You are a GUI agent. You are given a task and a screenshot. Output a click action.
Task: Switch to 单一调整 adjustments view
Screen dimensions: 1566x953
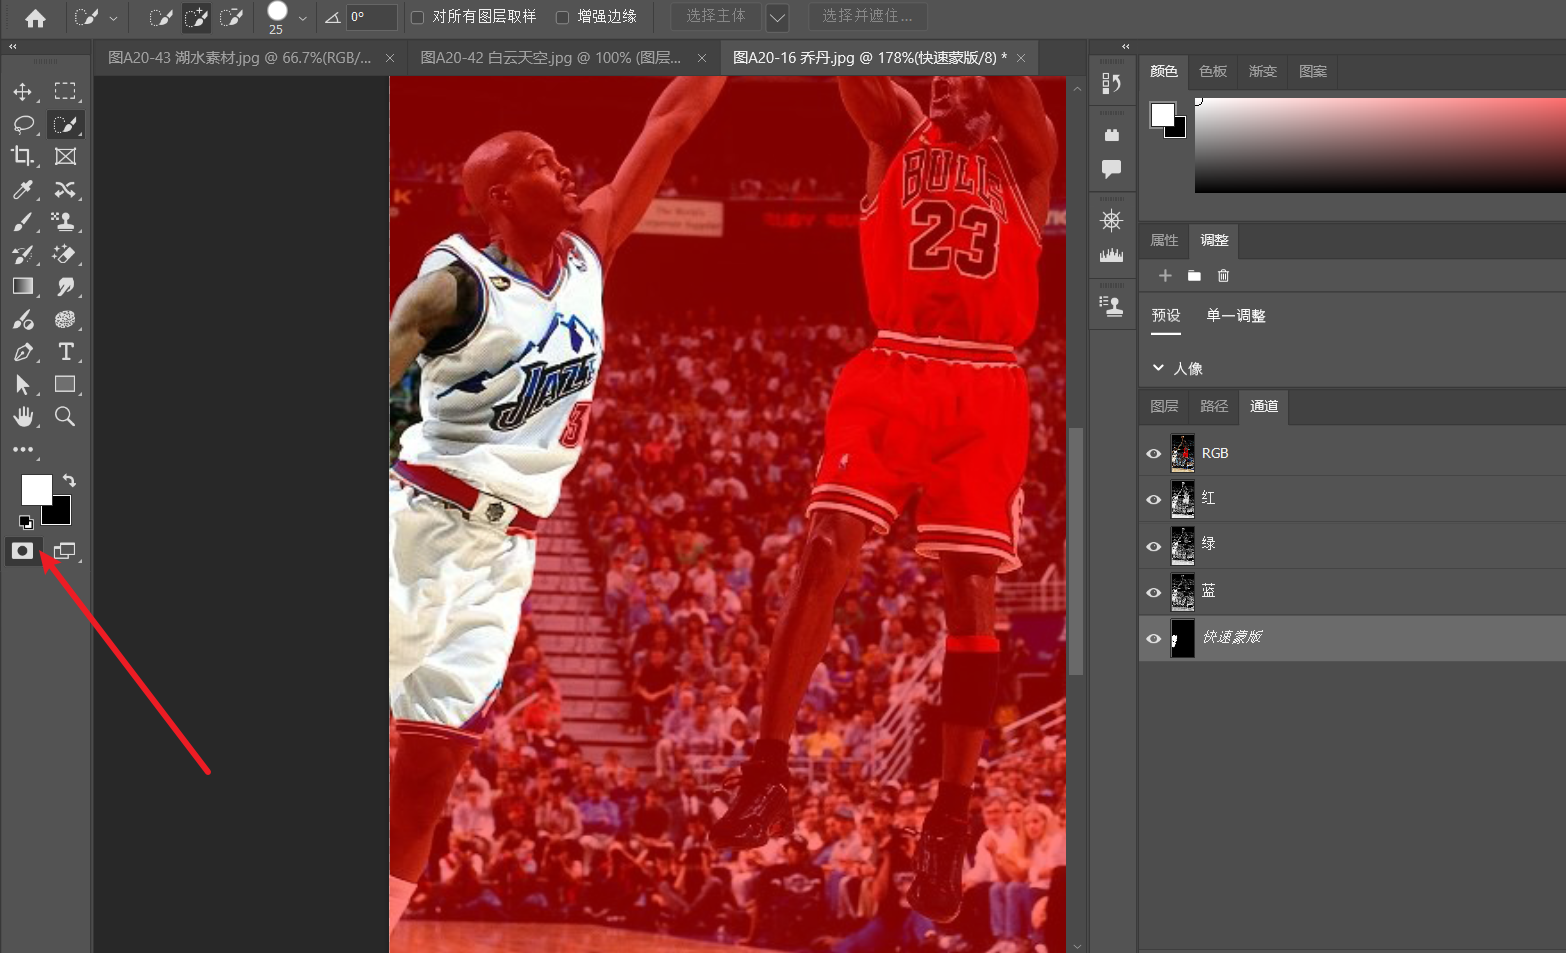[x=1236, y=316]
